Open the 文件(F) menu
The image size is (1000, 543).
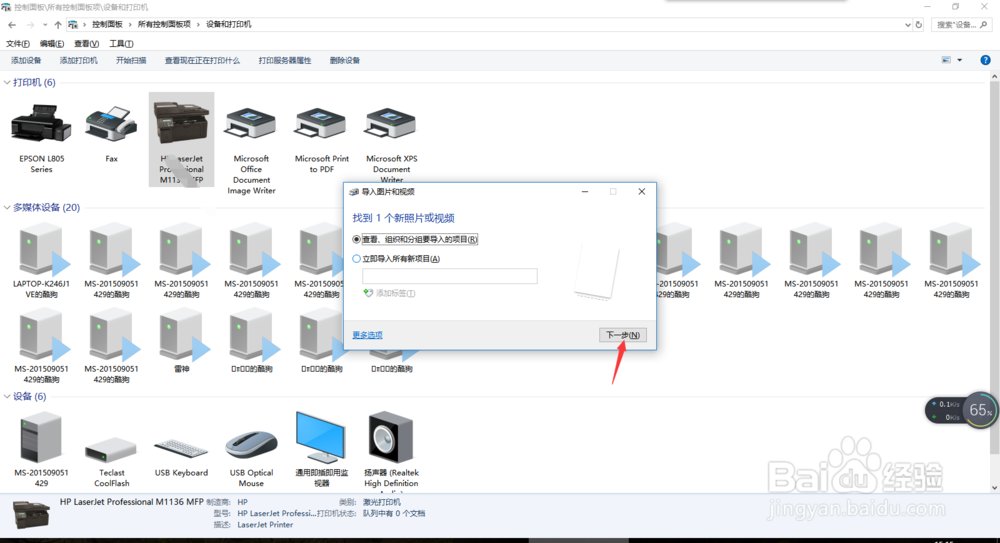[18, 43]
